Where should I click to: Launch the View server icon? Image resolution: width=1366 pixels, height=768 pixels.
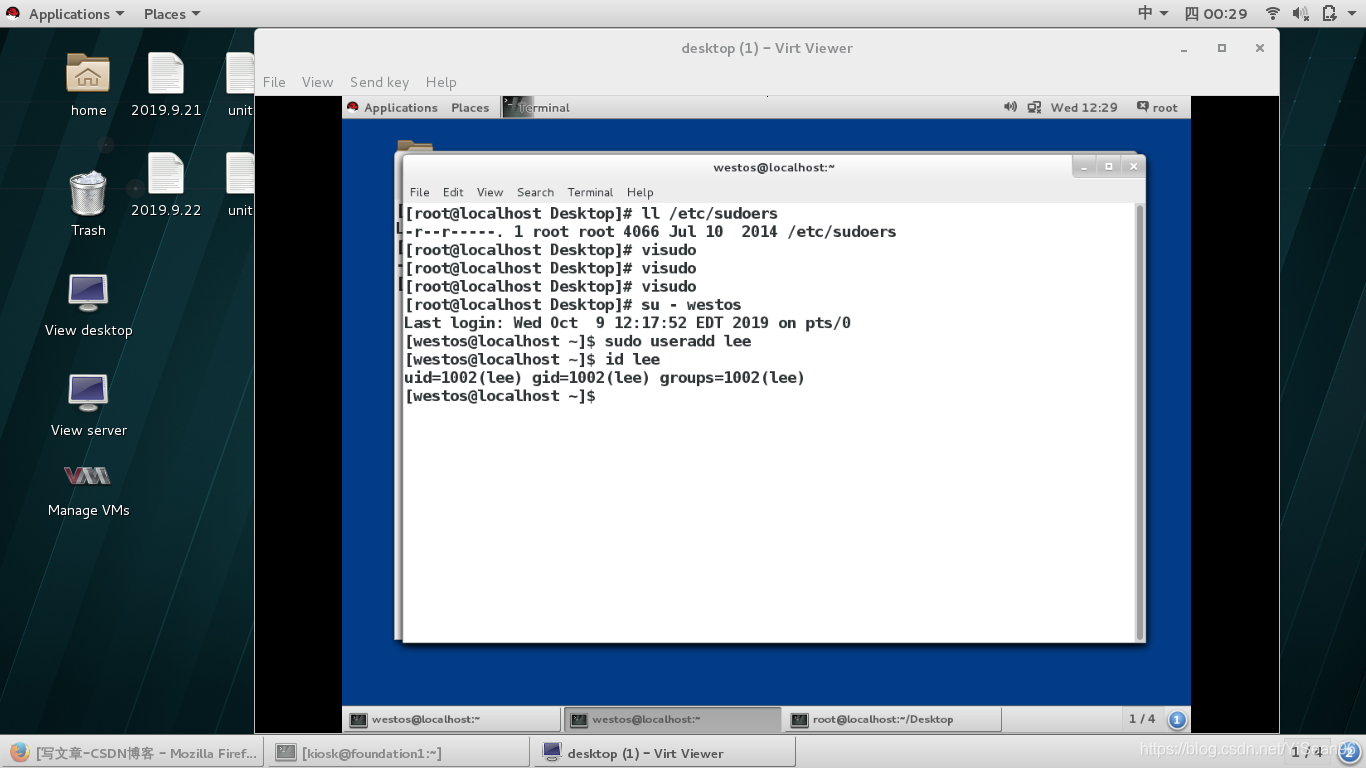88,404
